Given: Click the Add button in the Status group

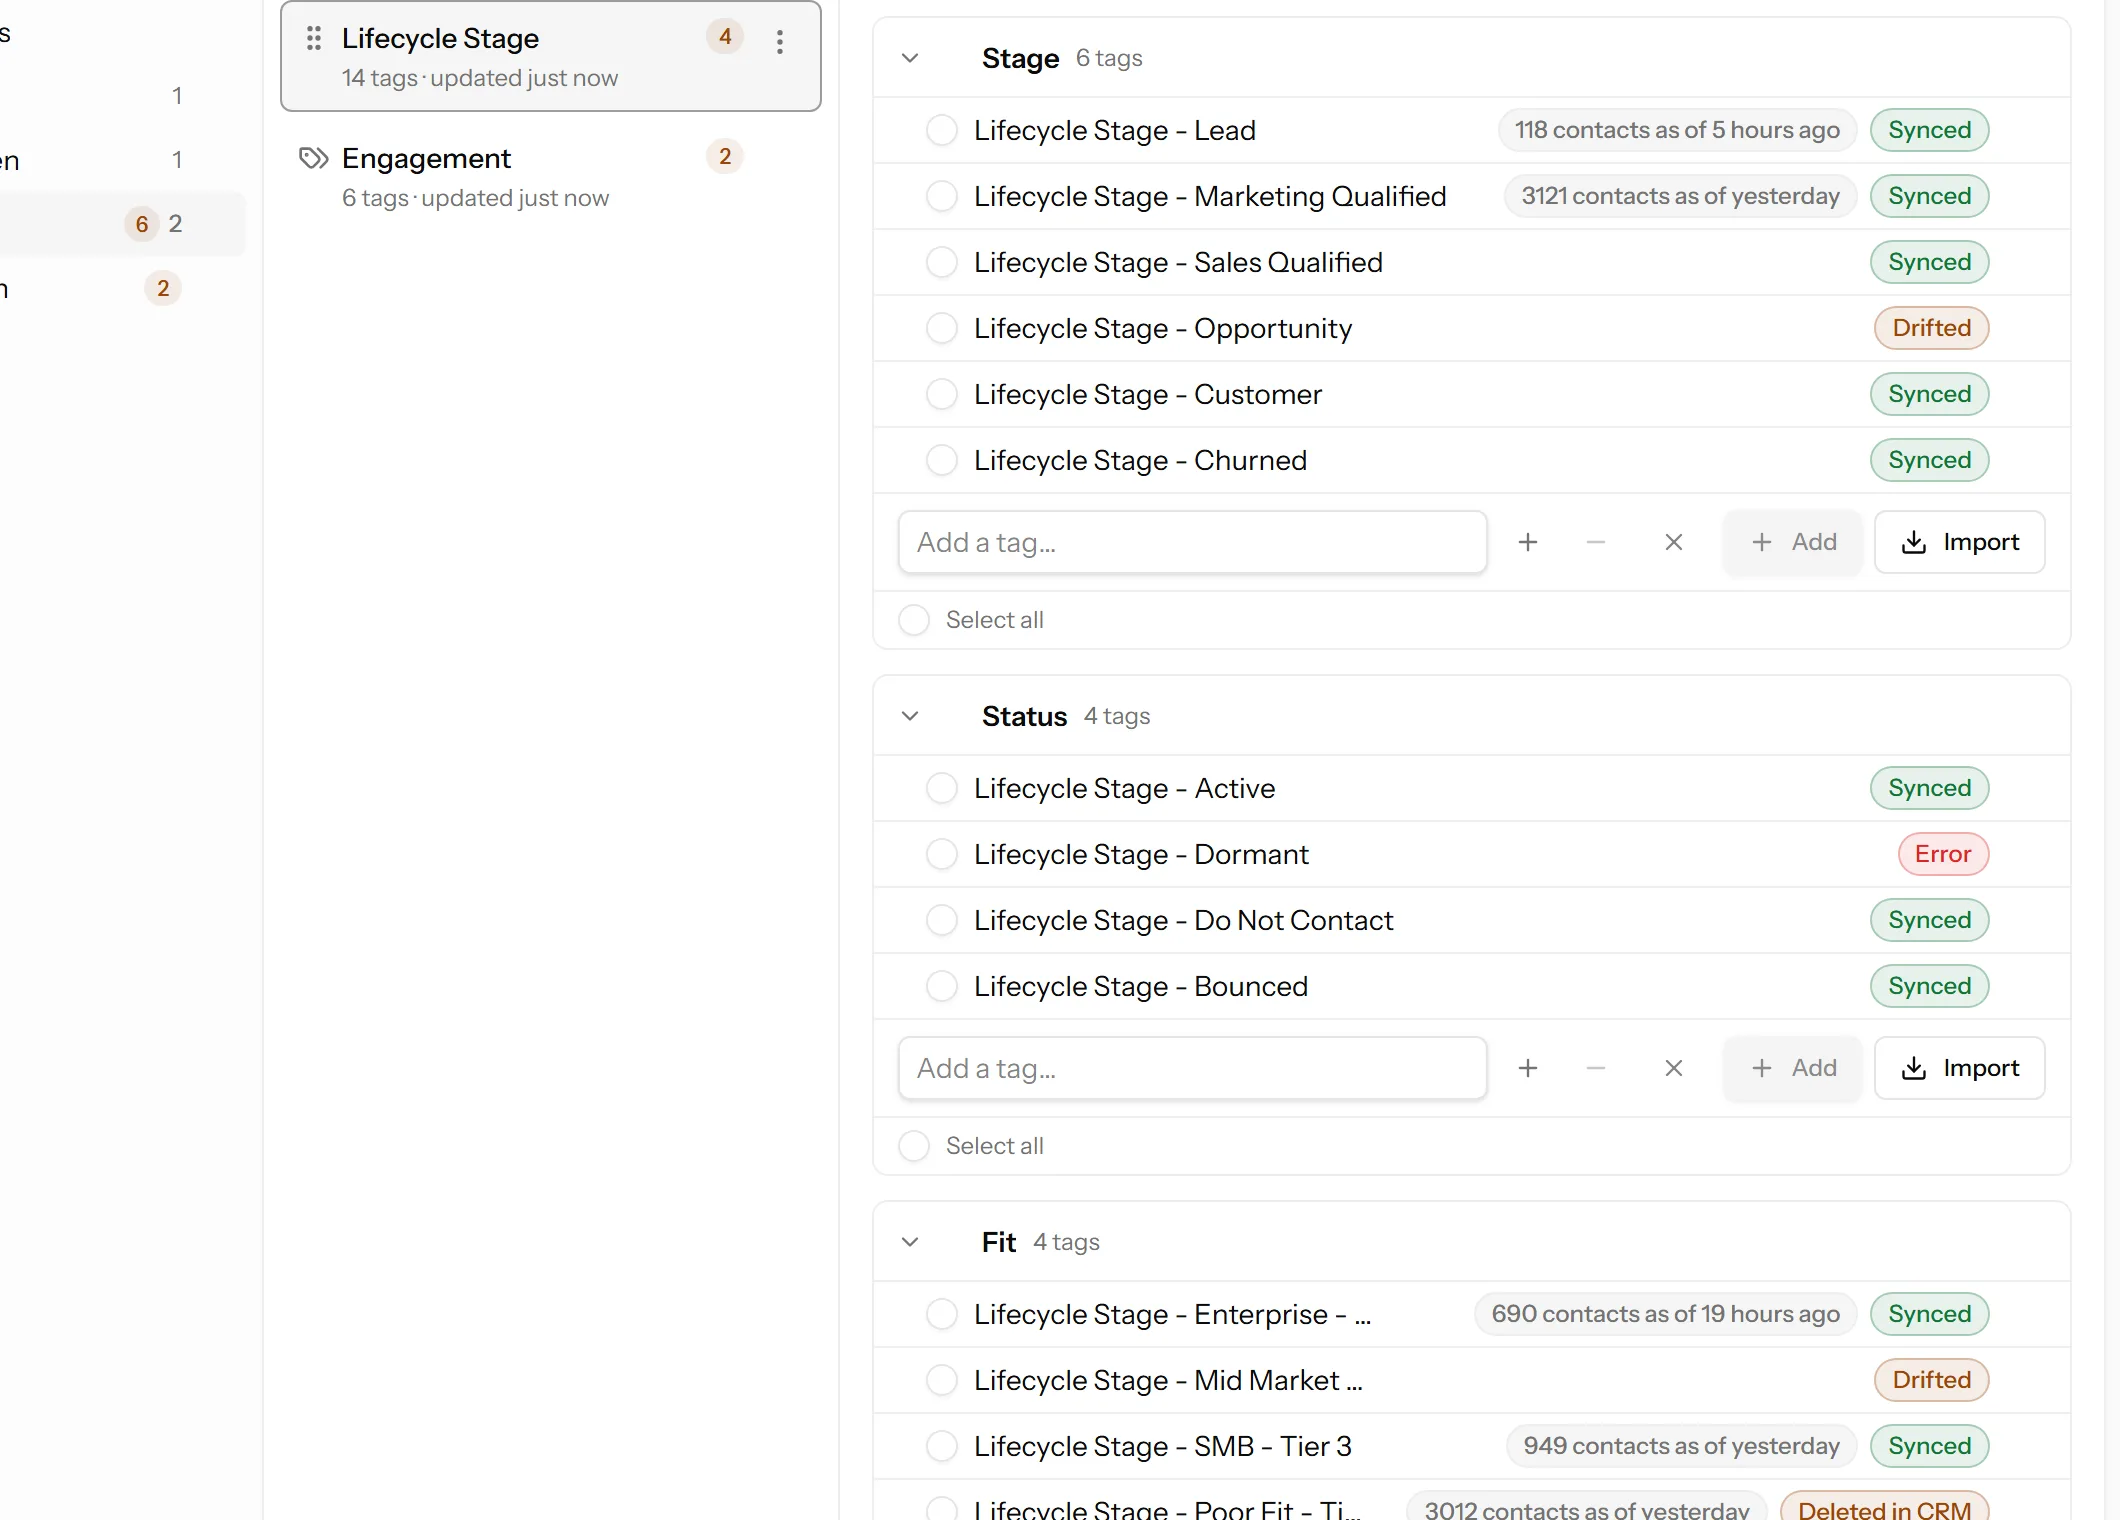Looking at the screenshot, I should (1793, 1068).
